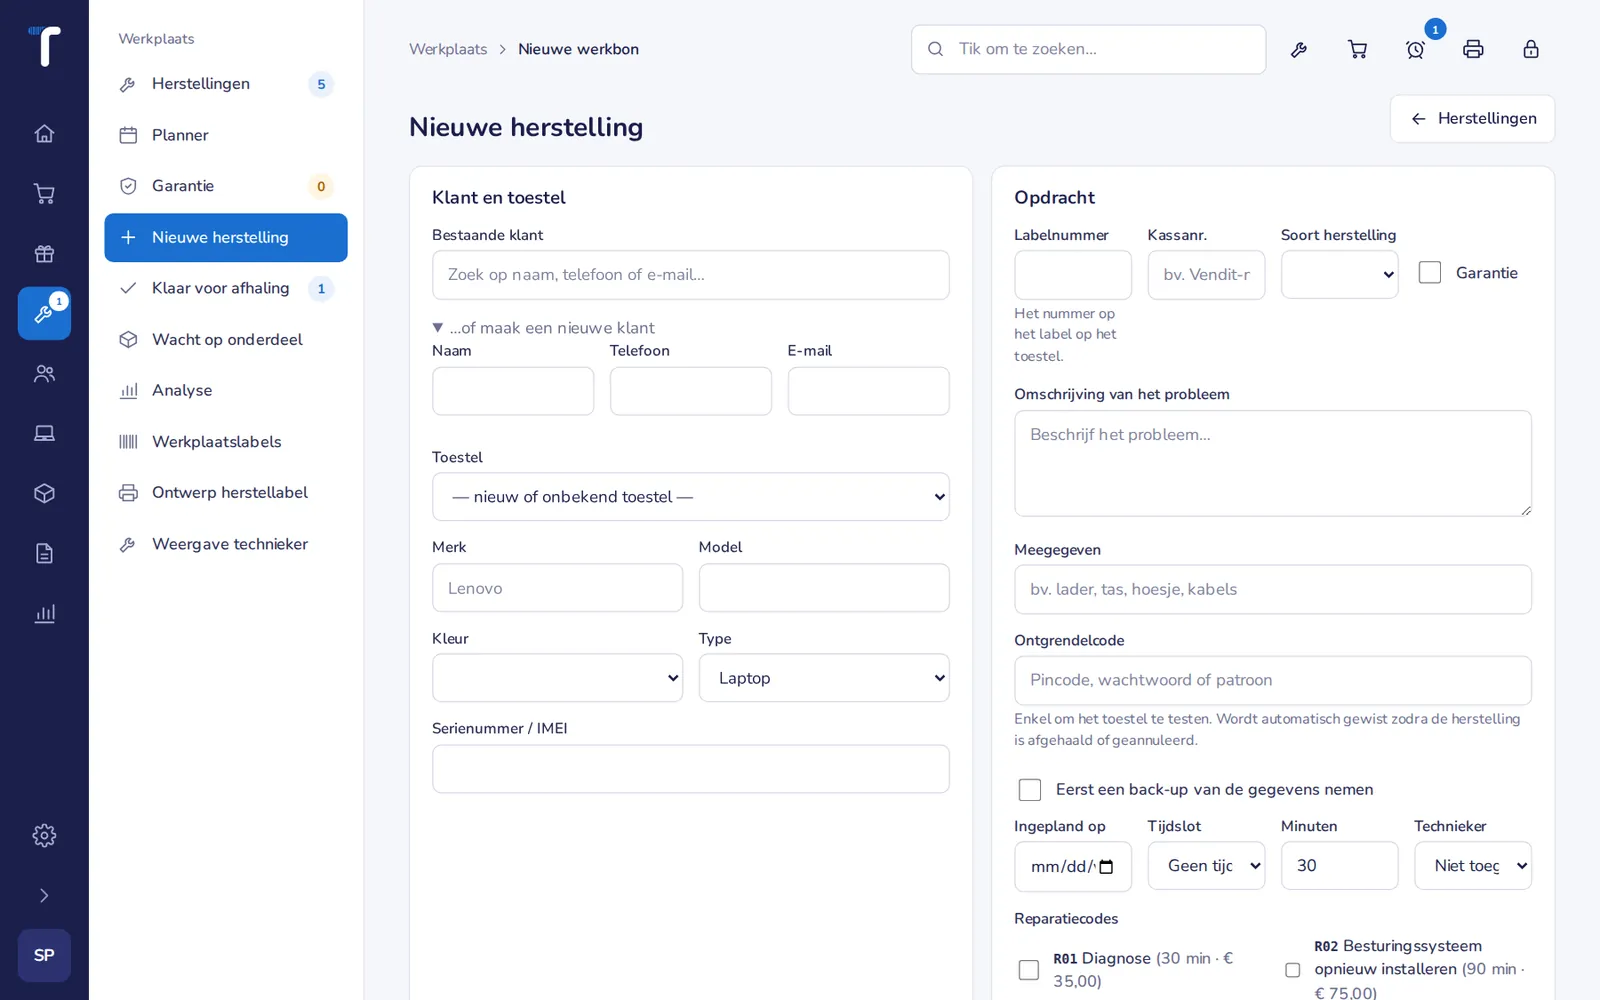Click the lock icon in top bar
Screen dimensions: 1600x1000
(1531, 49)
